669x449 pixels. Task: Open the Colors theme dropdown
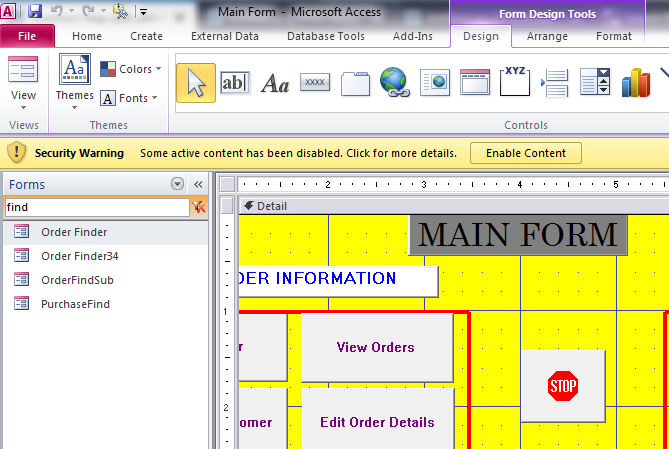131,69
